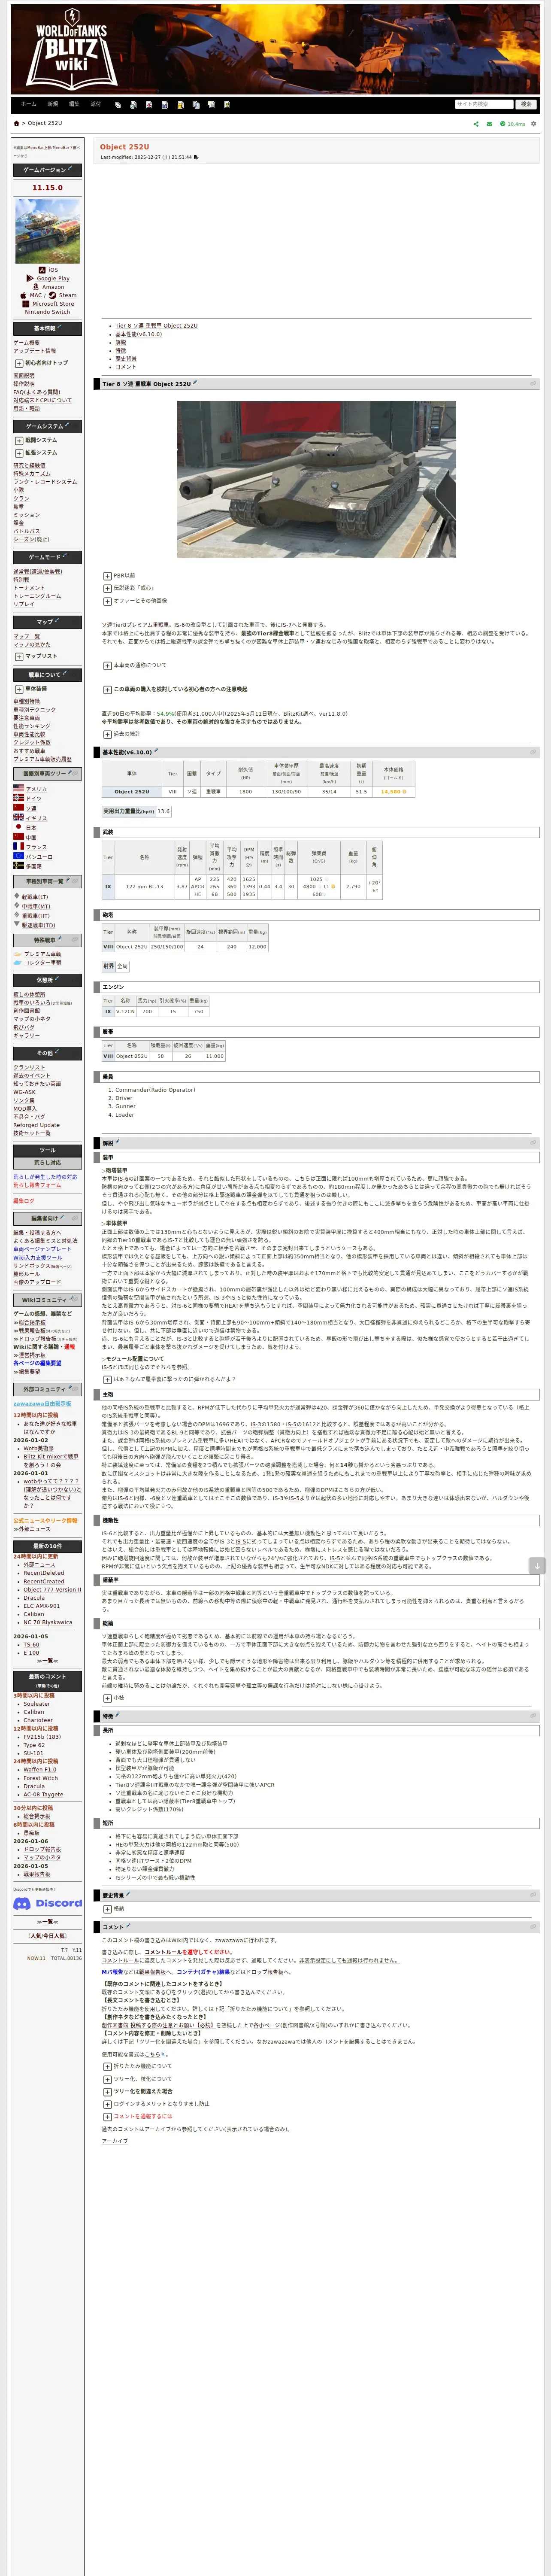
Task: Click the Tier 8 heading edit pencil icon
Action: 194,383
